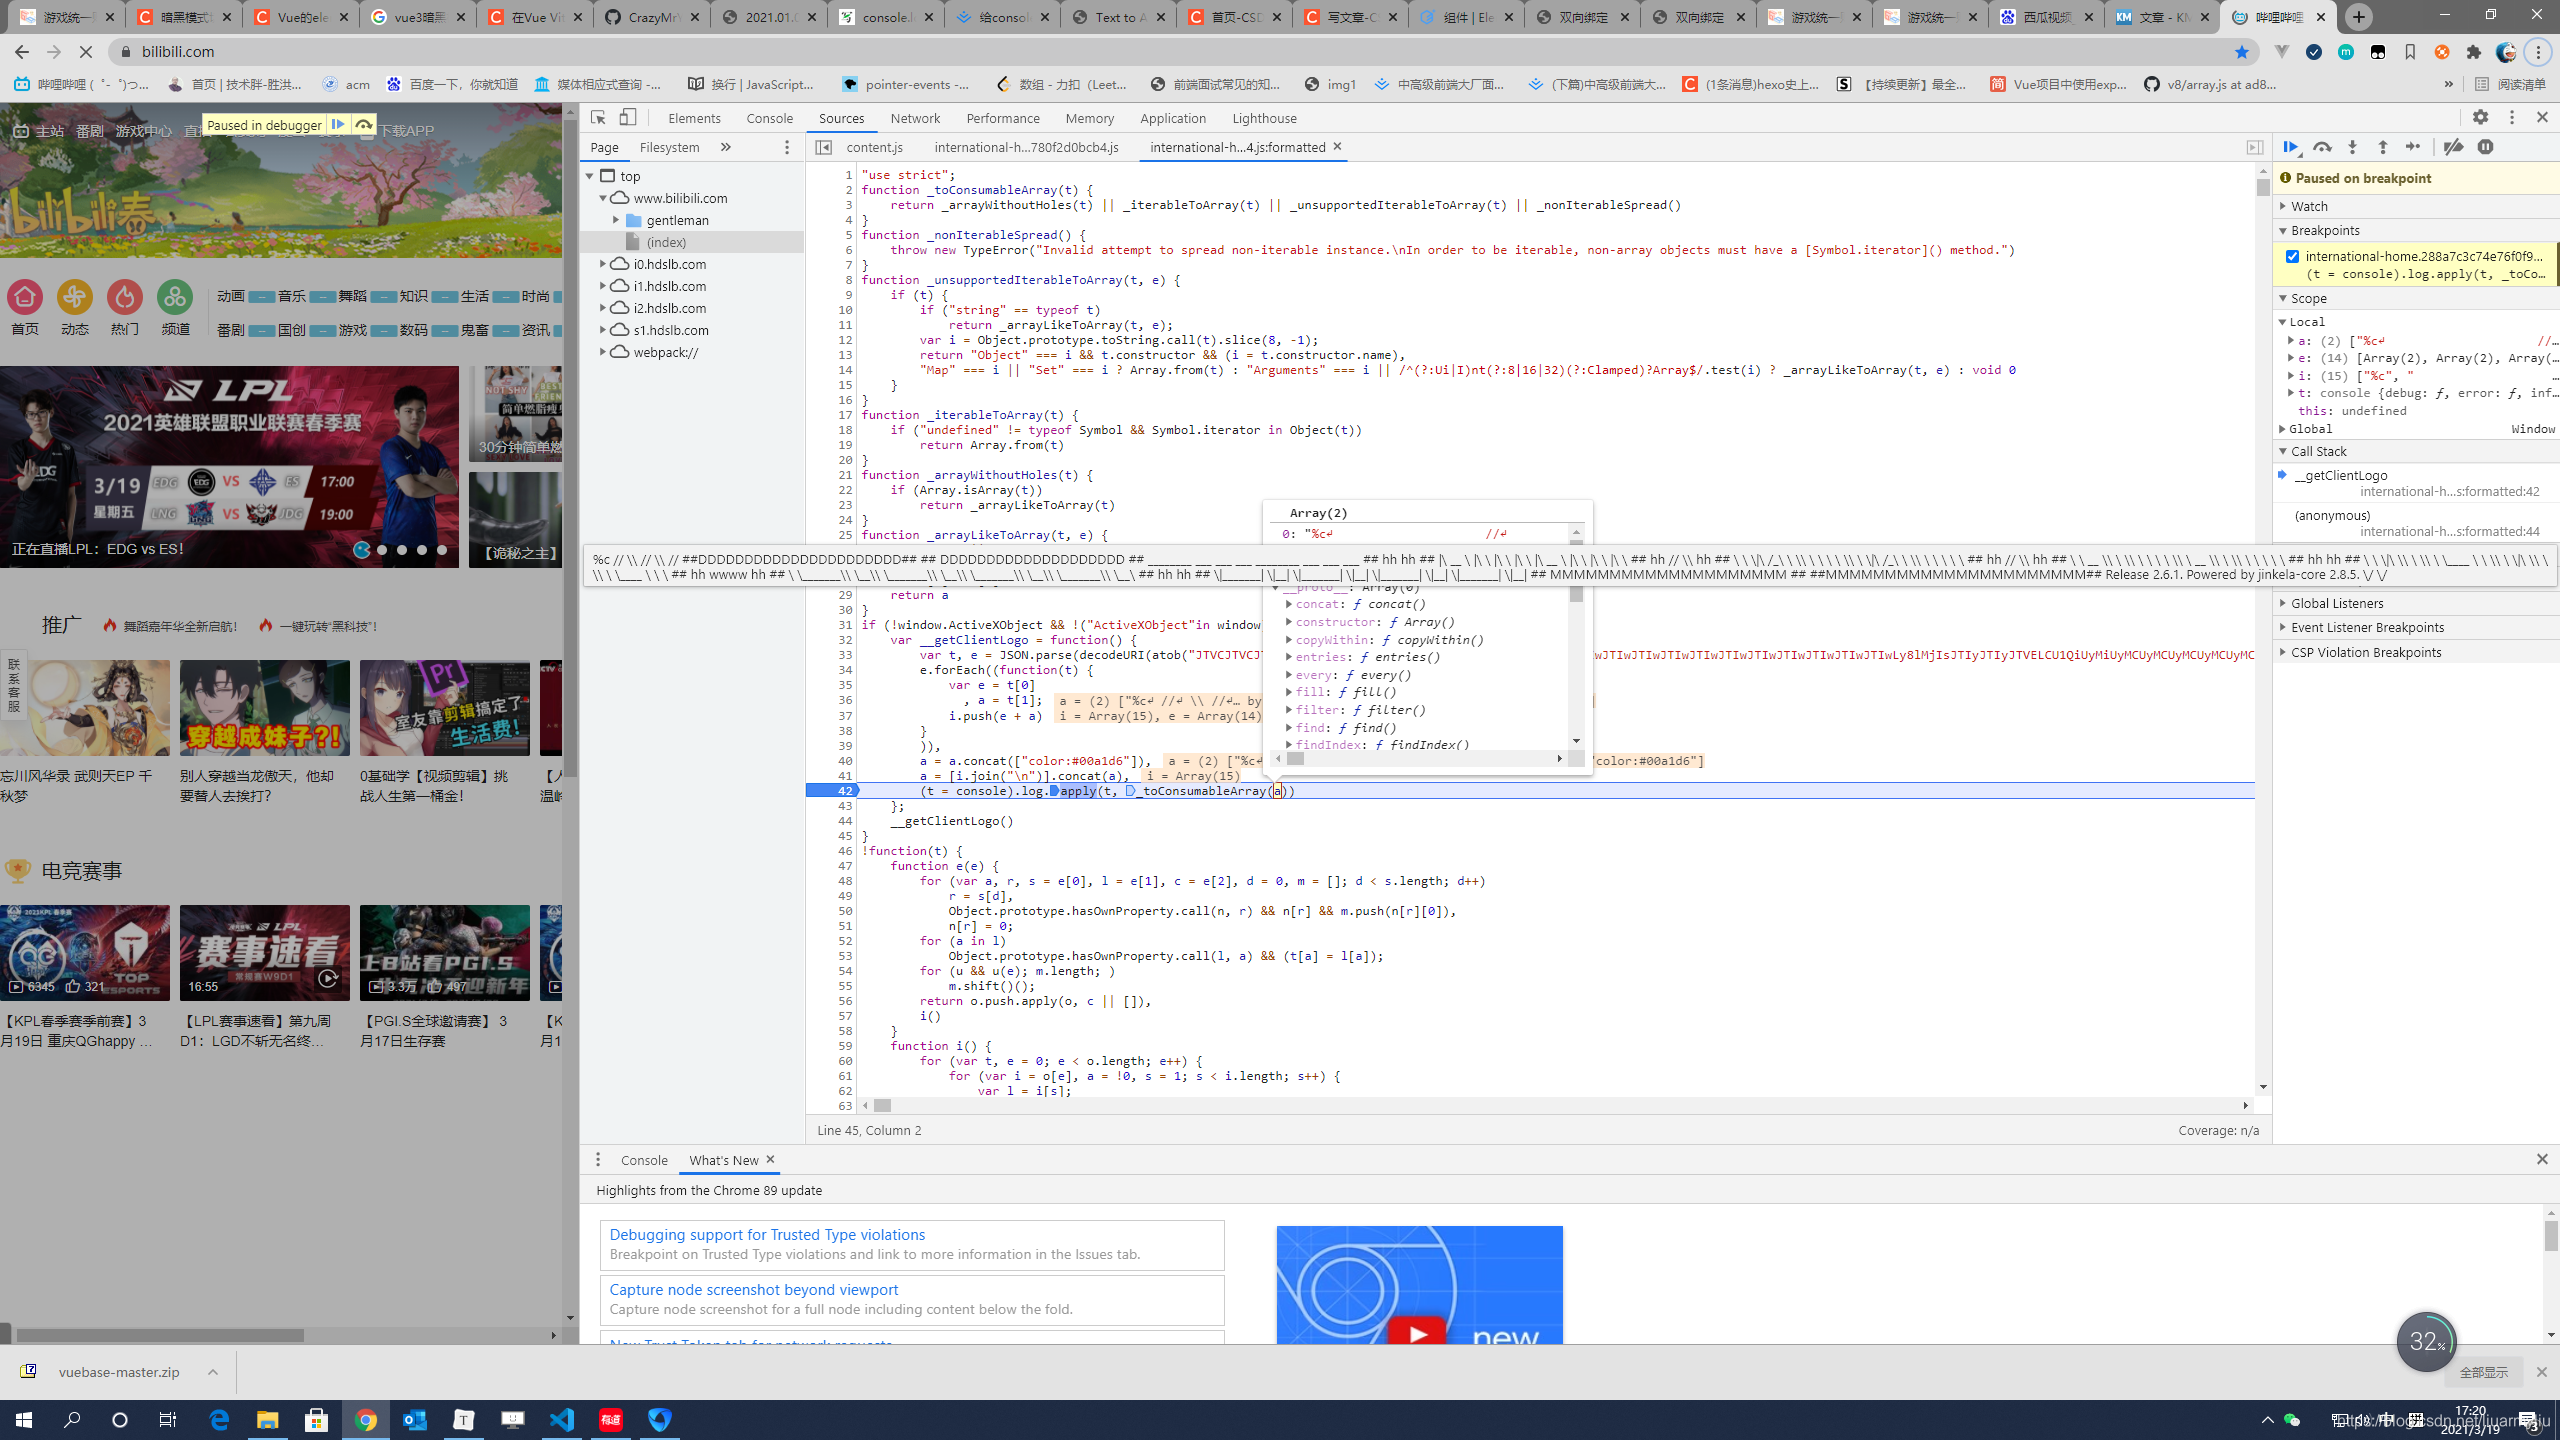The image size is (2560, 1440).
Task: Switch to the Network tab
Action: point(914,118)
